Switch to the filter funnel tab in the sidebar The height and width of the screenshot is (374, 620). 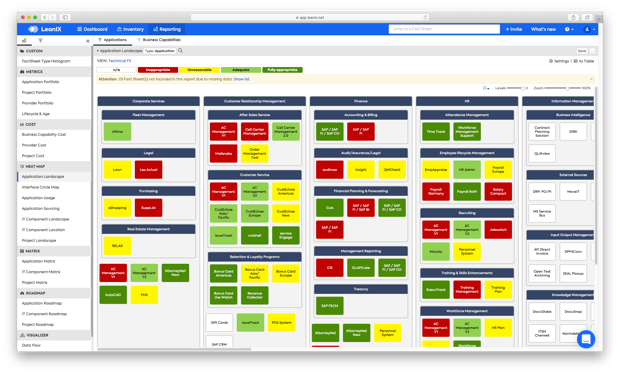[40, 40]
